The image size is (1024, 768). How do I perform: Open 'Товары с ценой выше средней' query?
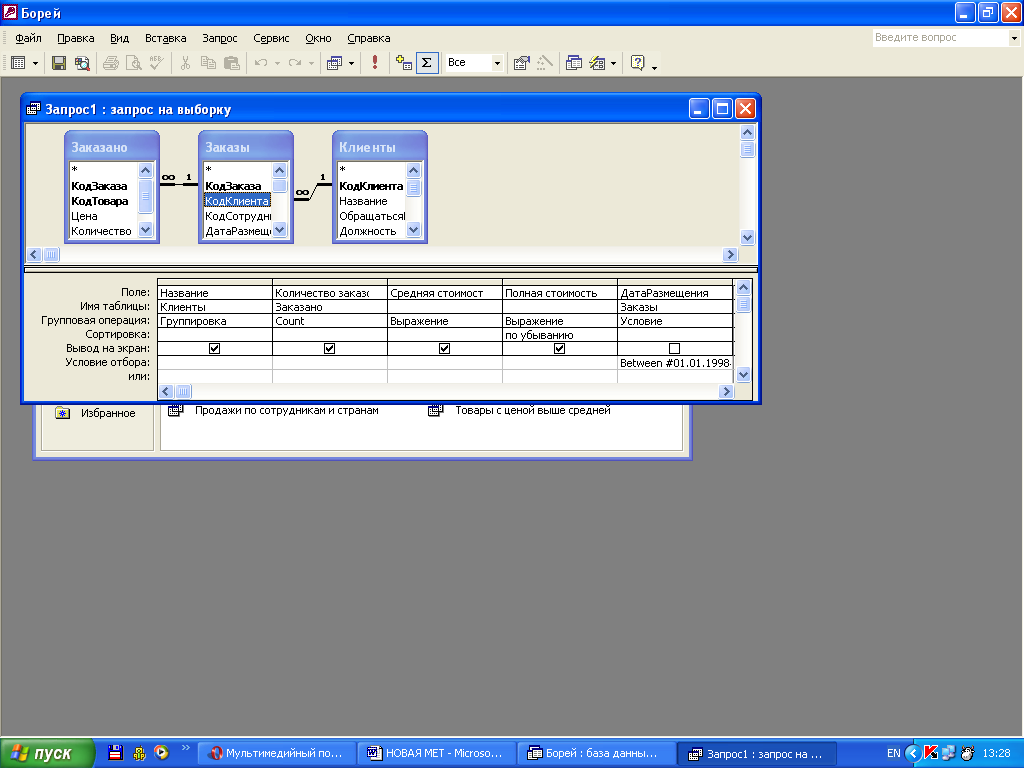[520, 411]
